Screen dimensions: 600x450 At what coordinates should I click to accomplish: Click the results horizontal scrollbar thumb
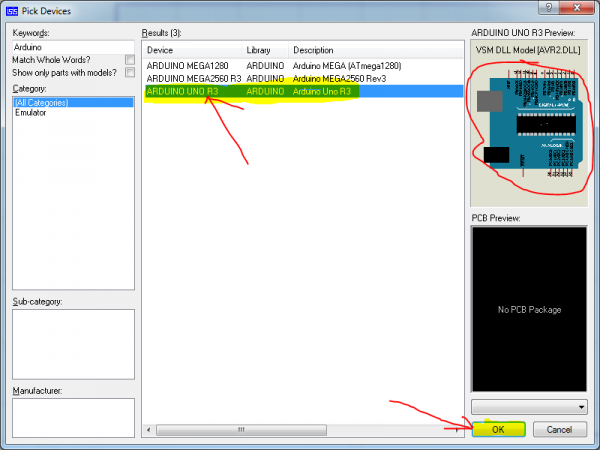(x=241, y=430)
